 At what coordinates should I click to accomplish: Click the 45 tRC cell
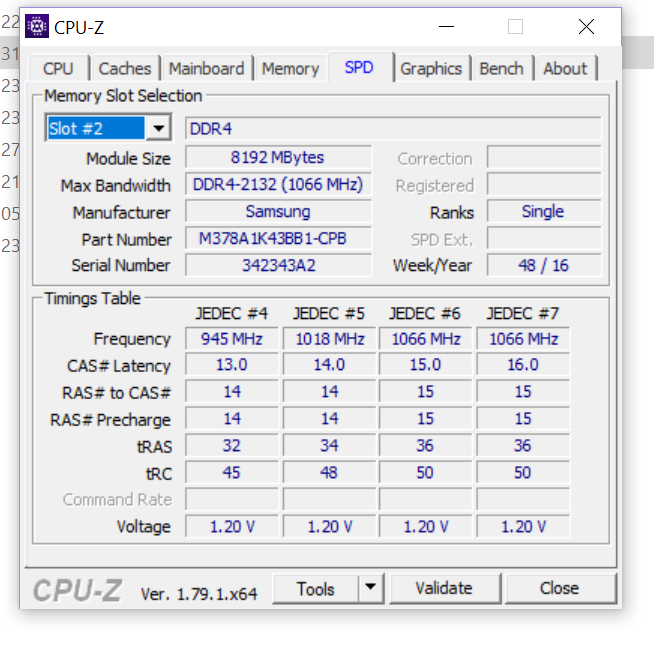coord(232,473)
